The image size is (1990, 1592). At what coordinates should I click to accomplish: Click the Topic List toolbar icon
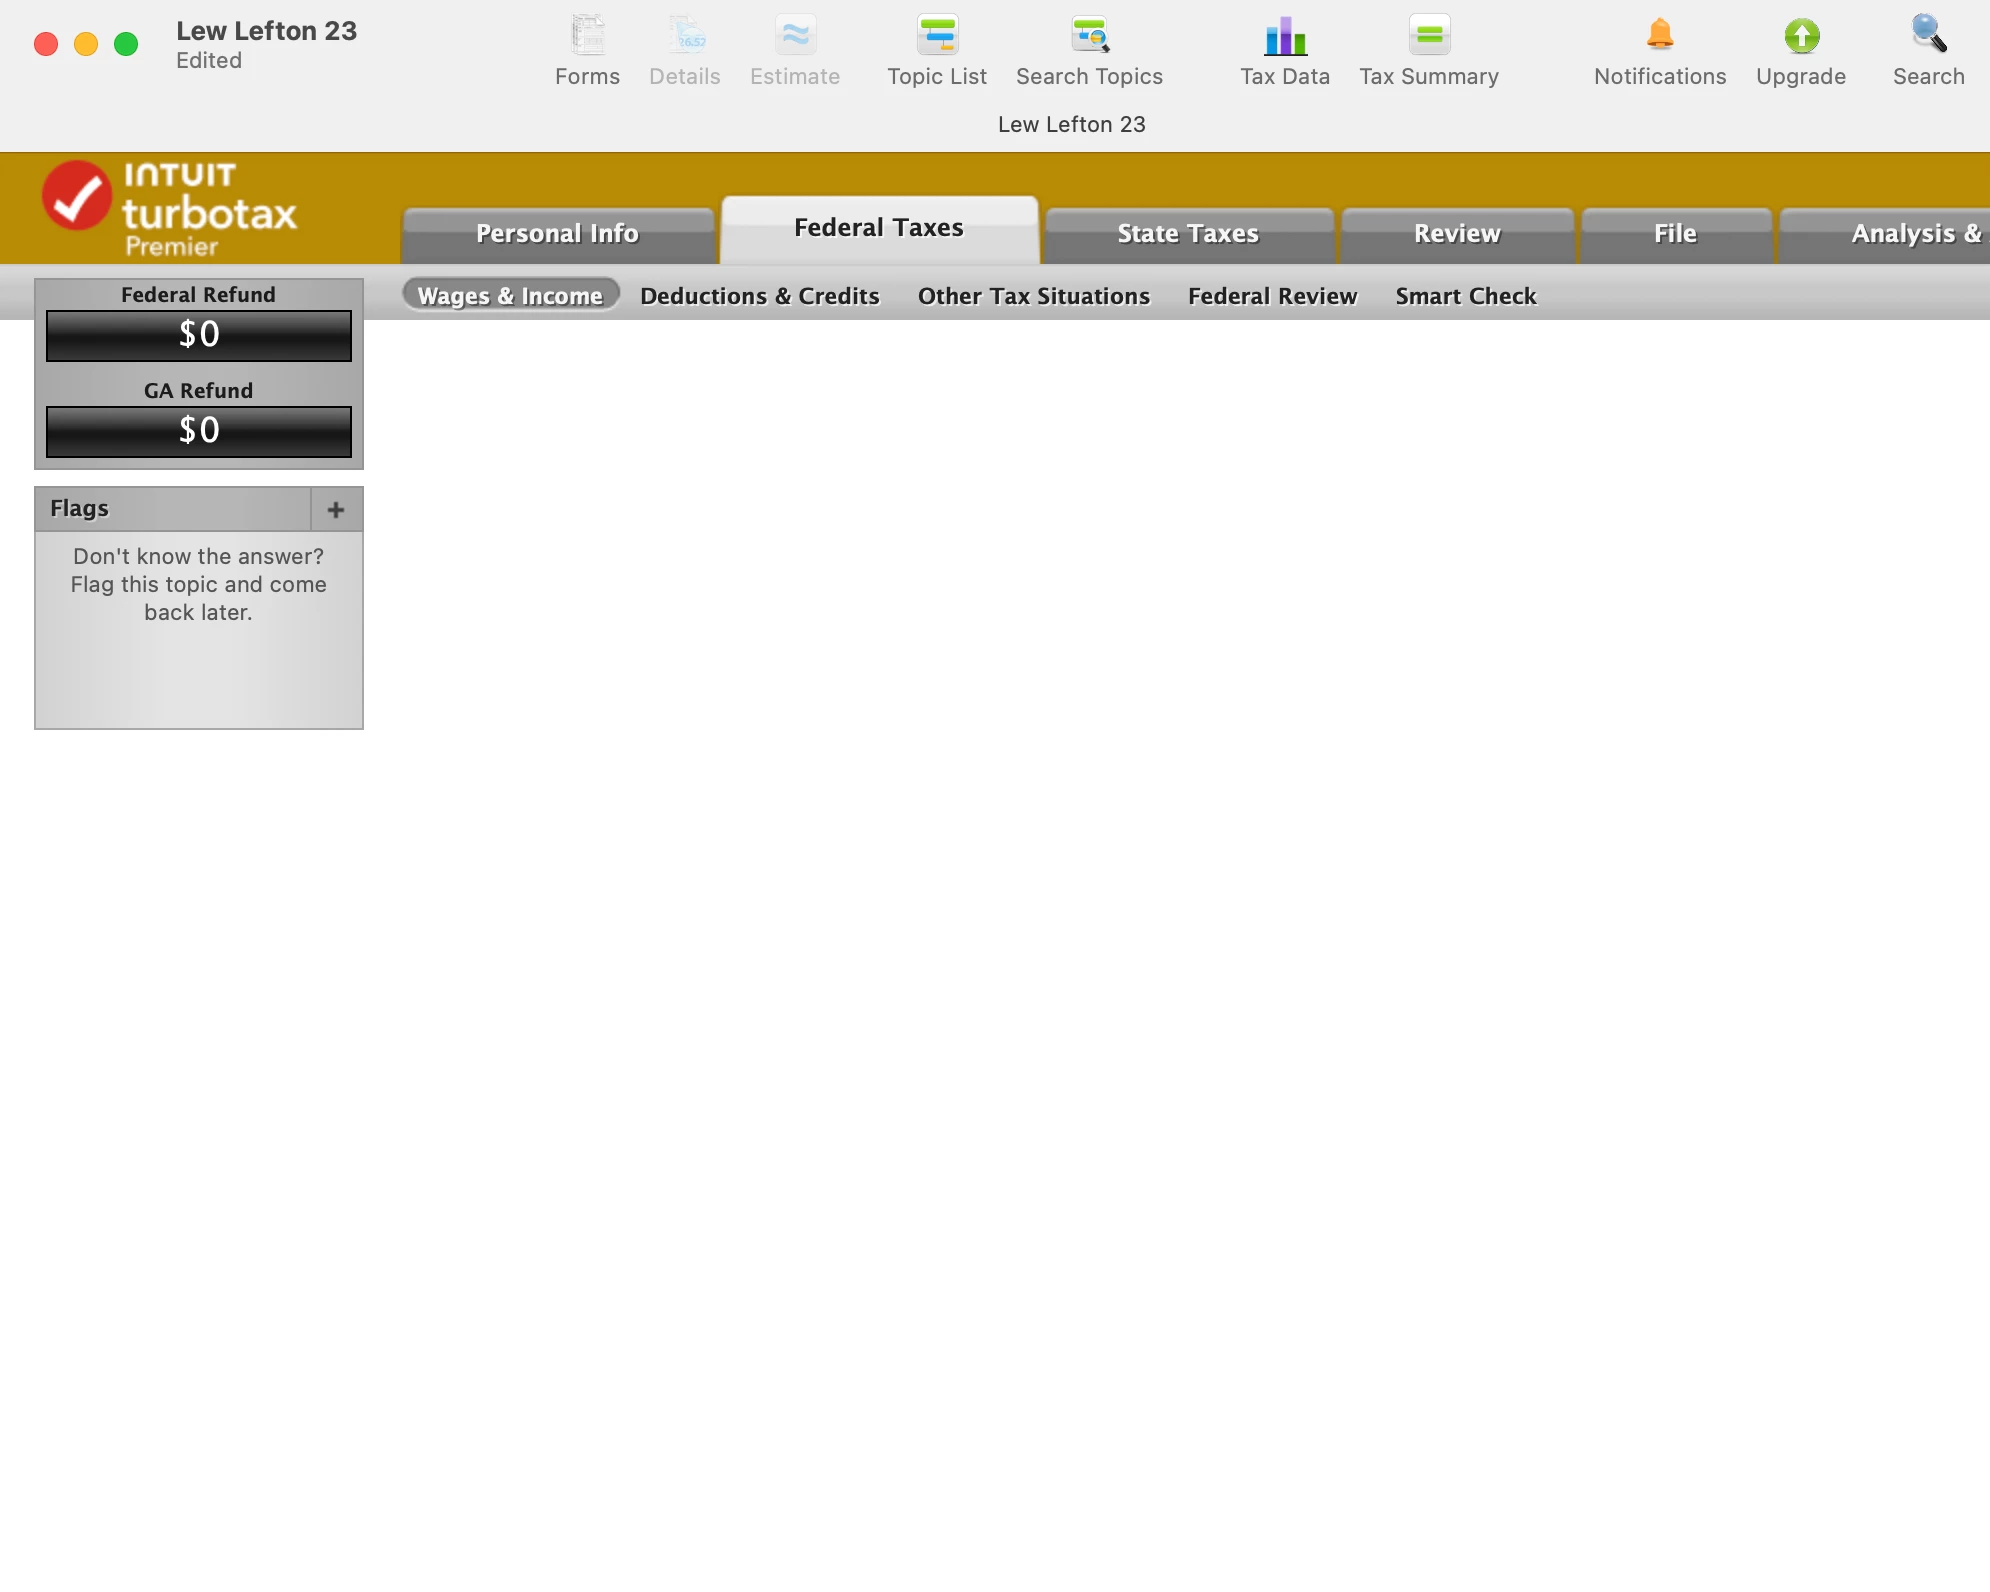(937, 36)
